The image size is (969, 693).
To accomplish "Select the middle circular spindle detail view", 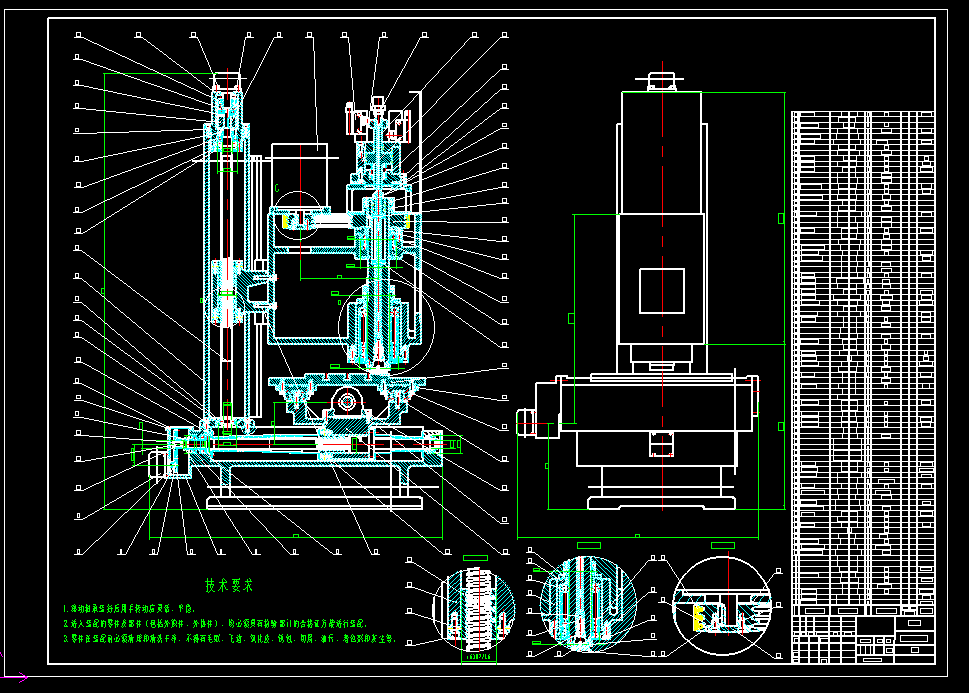I will (588, 603).
